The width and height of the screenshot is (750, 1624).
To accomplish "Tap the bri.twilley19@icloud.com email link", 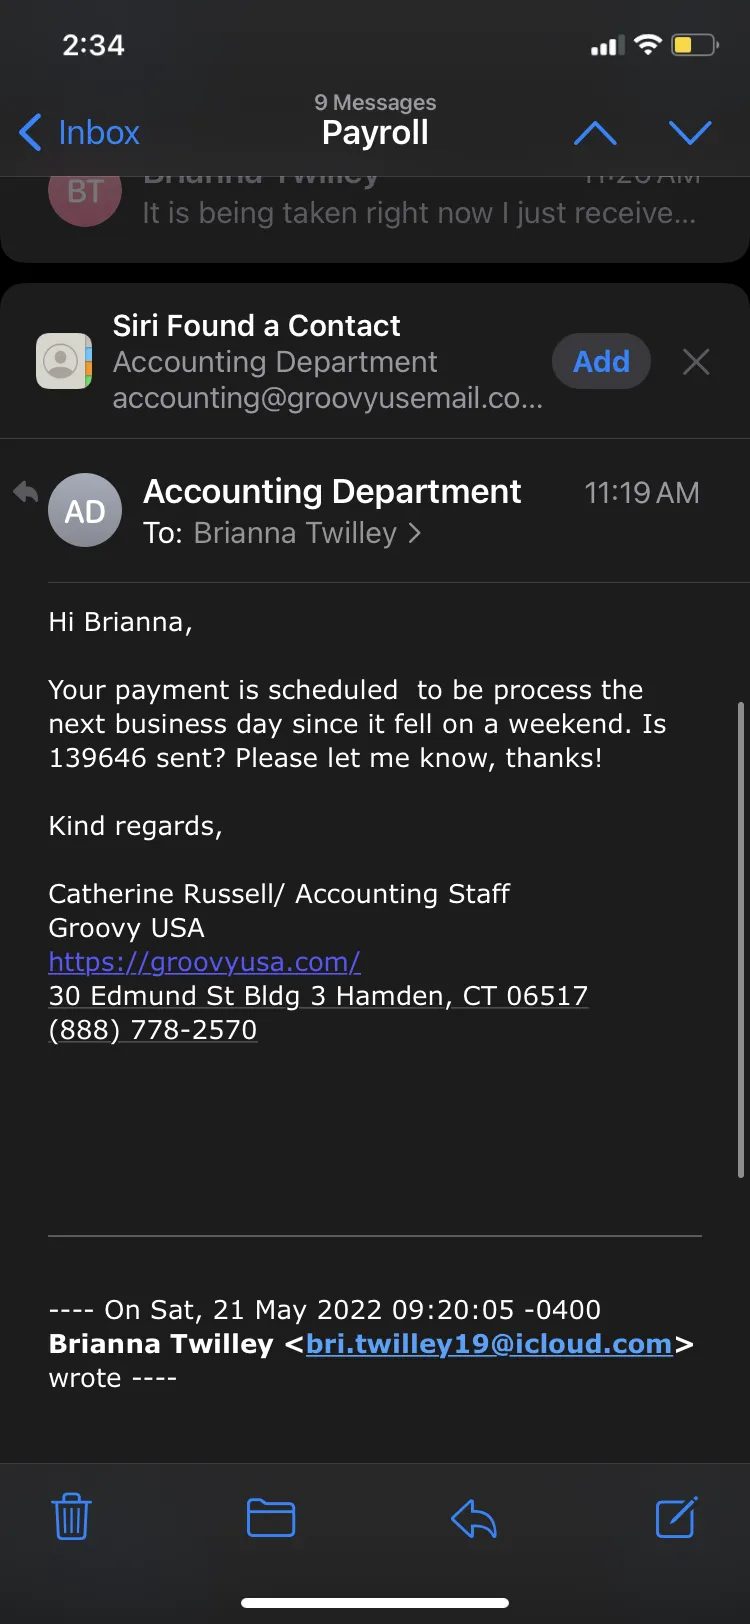I will (x=489, y=1344).
